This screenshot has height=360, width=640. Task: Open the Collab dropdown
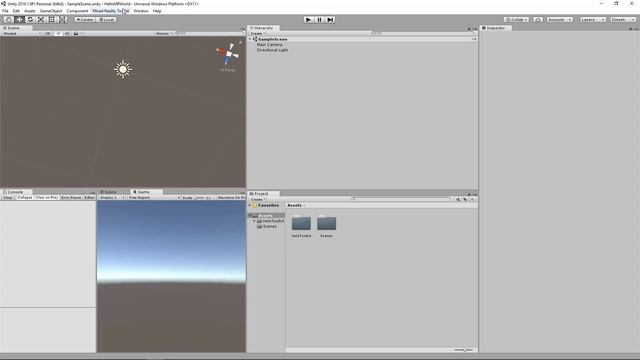[x=516, y=20]
